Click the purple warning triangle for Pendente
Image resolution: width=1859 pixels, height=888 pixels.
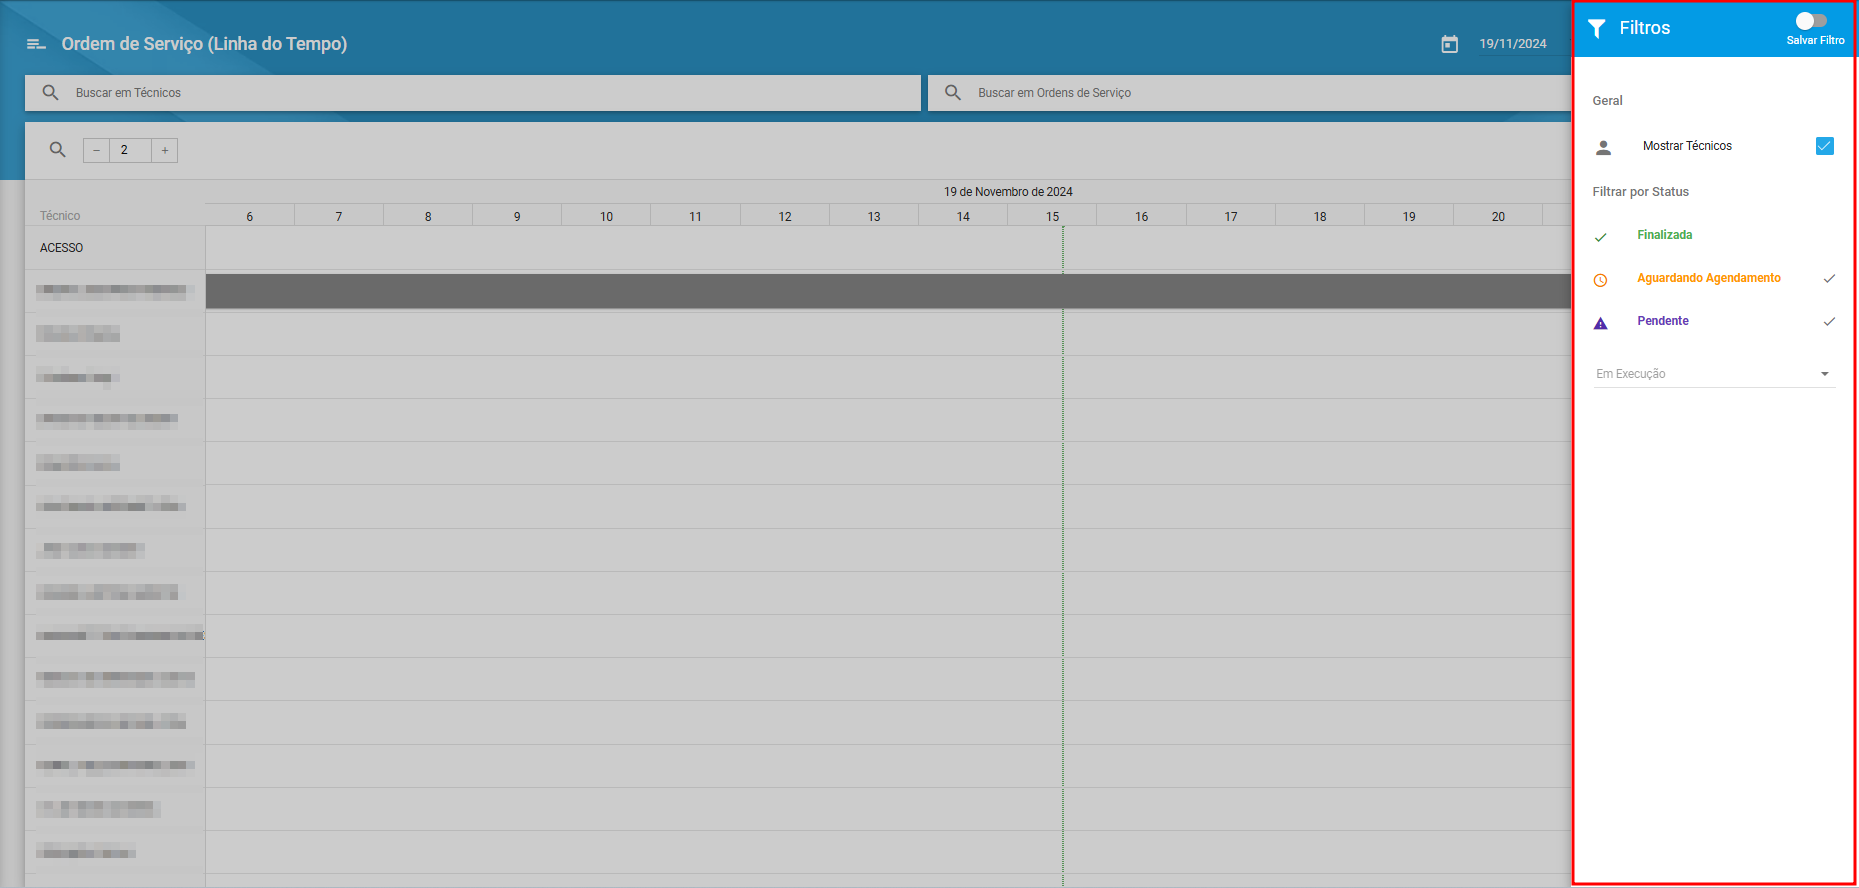pyautogui.click(x=1600, y=323)
